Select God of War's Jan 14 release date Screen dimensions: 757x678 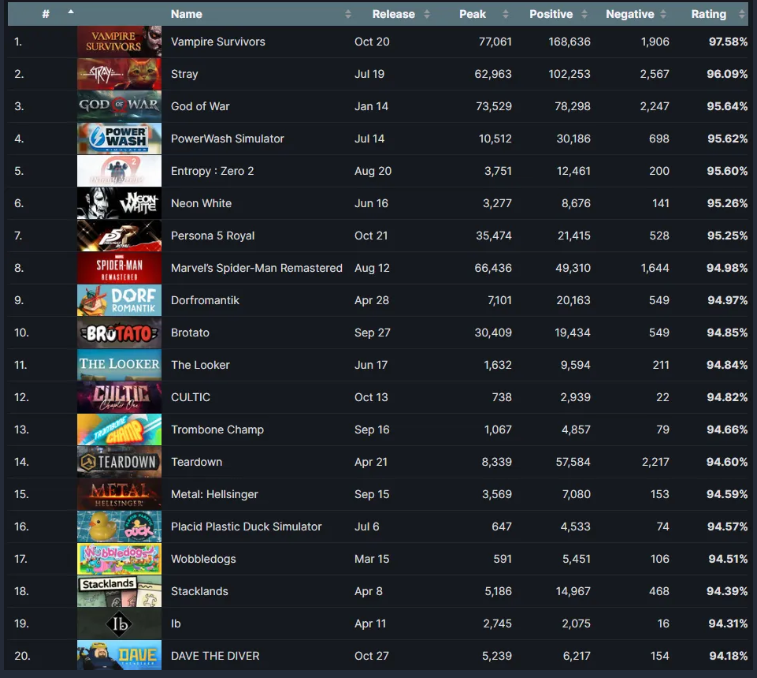tap(371, 106)
